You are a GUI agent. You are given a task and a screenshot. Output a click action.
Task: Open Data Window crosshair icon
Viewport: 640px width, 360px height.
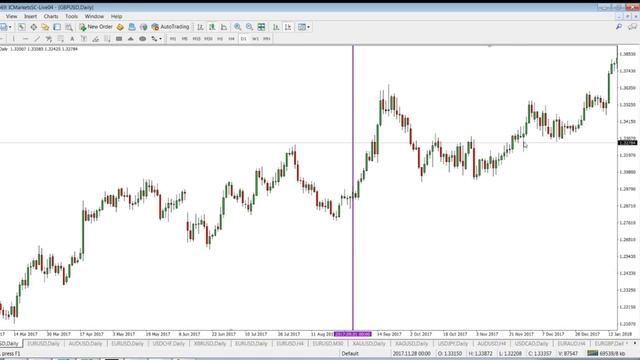click(x=33, y=27)
